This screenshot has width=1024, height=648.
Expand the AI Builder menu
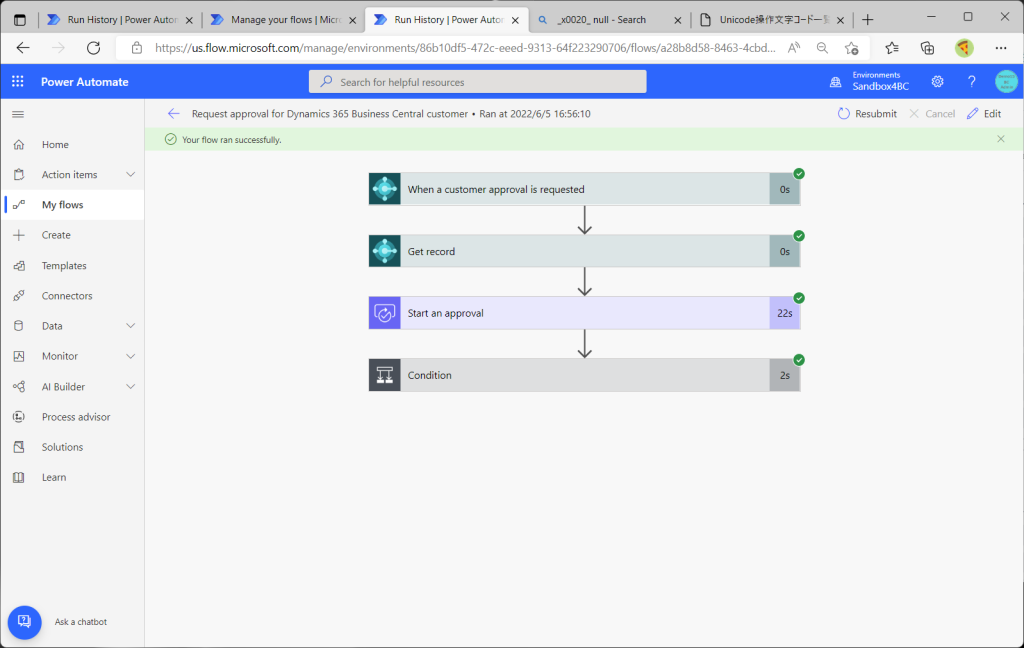click(131, 387)
